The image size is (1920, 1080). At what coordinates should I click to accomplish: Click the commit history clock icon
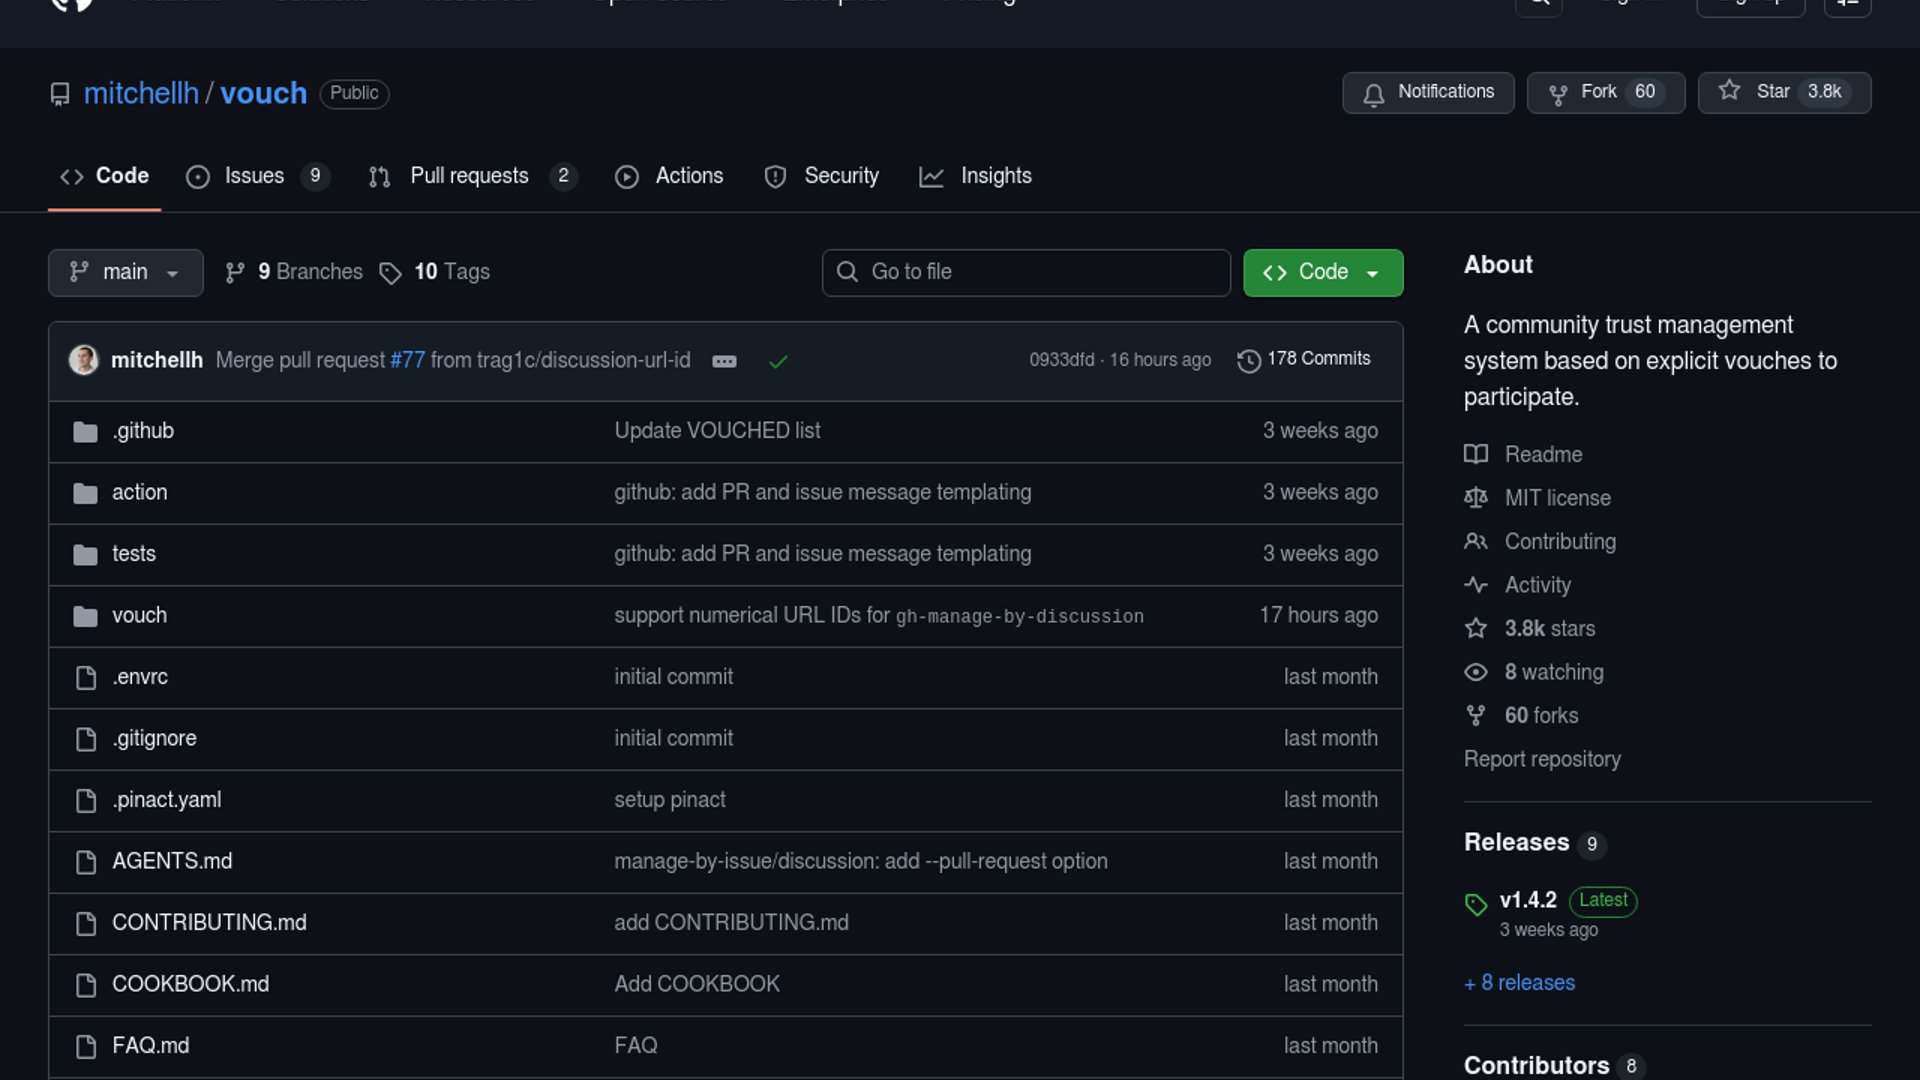pyautogui.click(x=1248, y=361)
